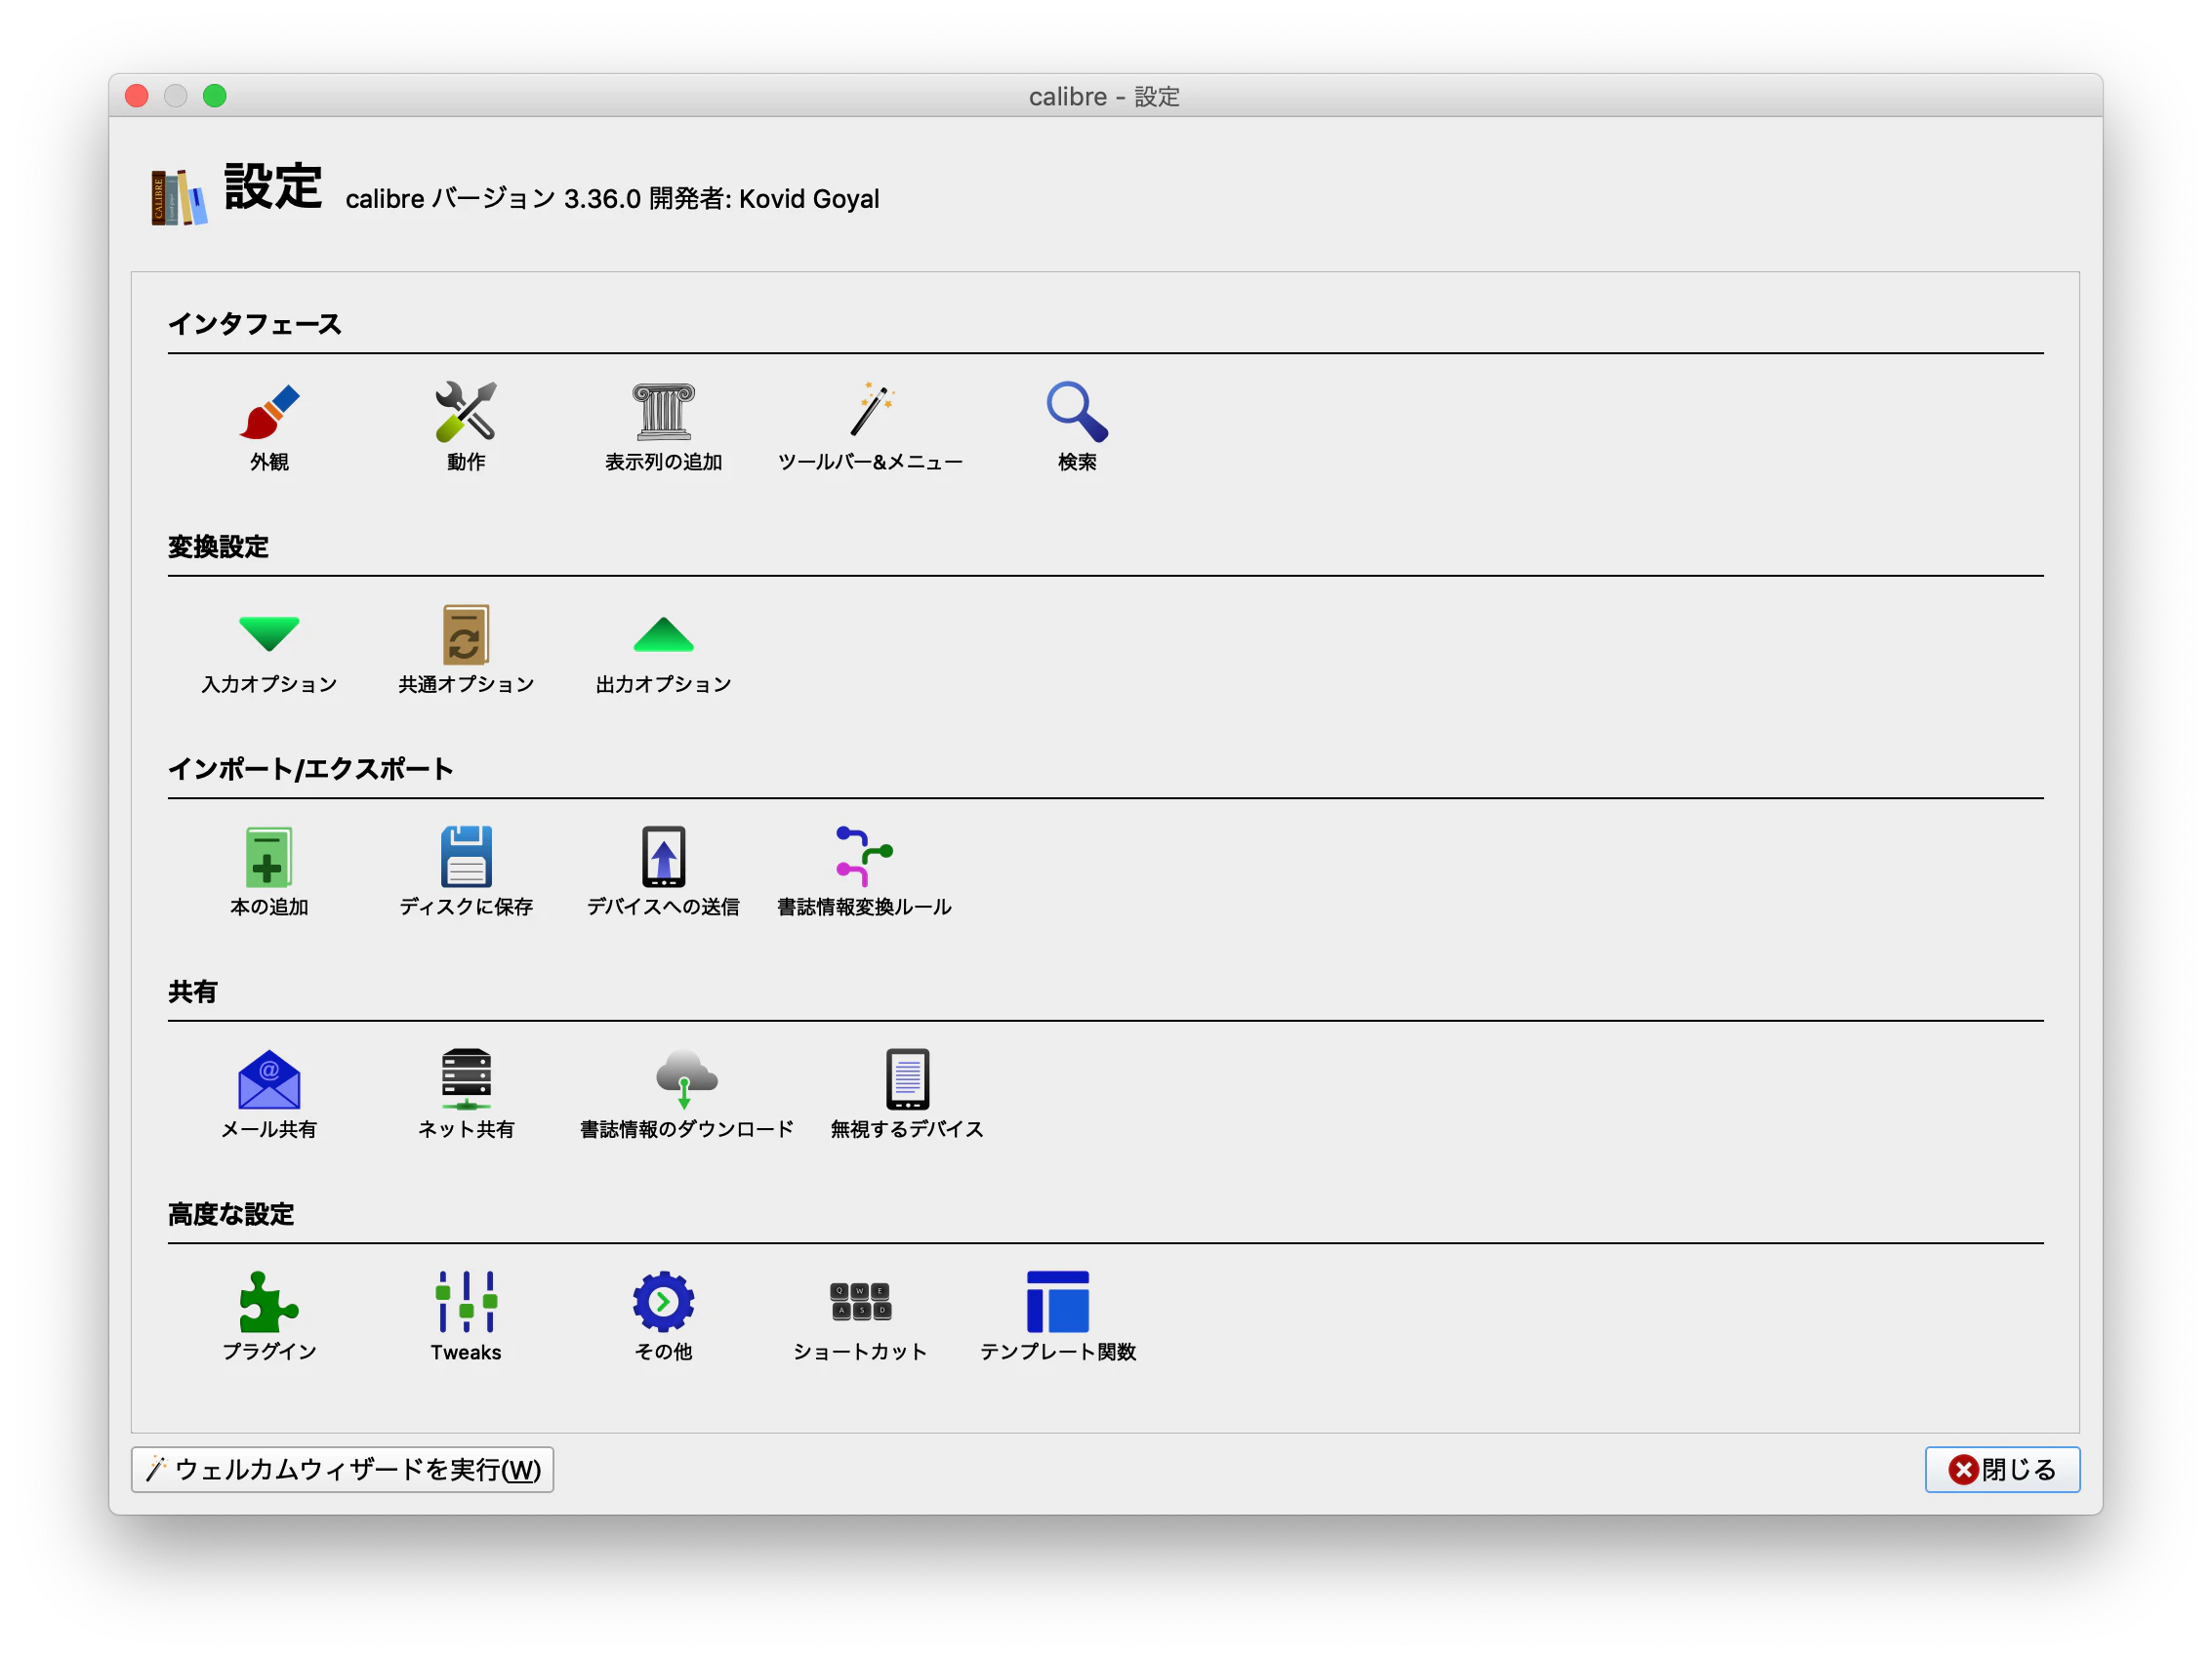Viewport: 2212px width, 1659px height.
Task: Open the 外観 appearance settings
Action: [x=269, y=427]
